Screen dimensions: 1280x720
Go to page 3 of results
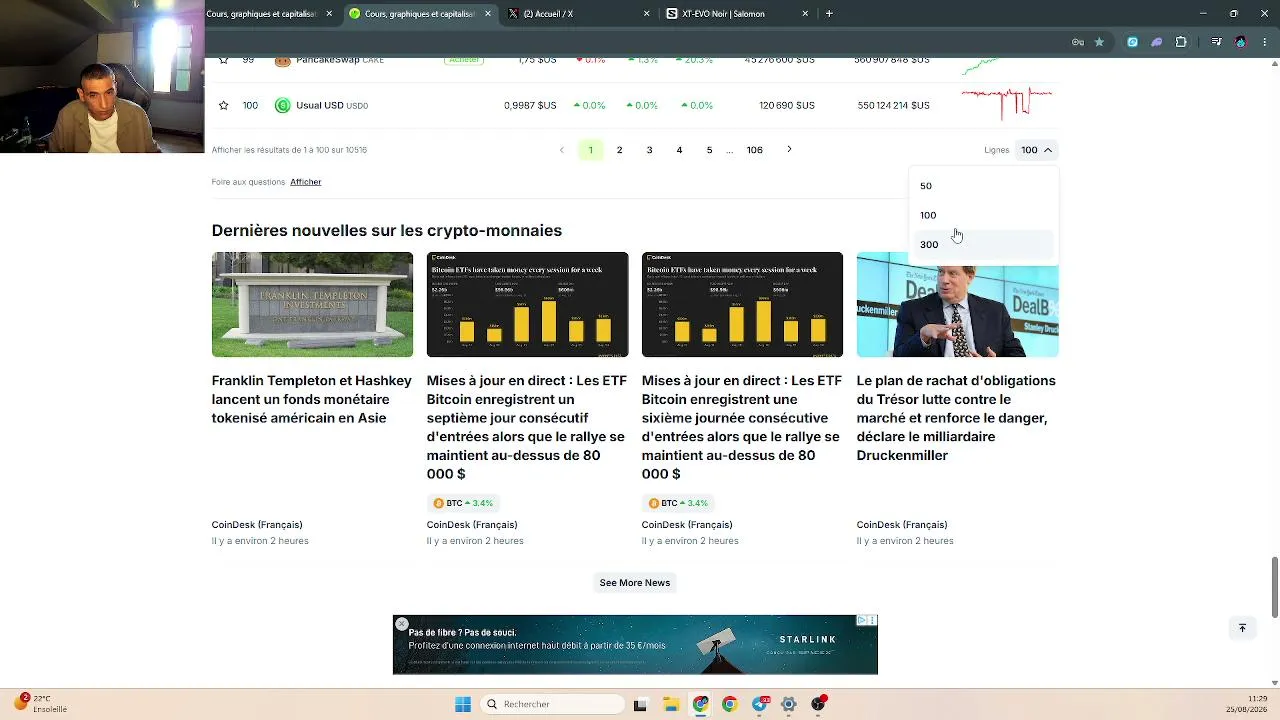pos(649,150)
